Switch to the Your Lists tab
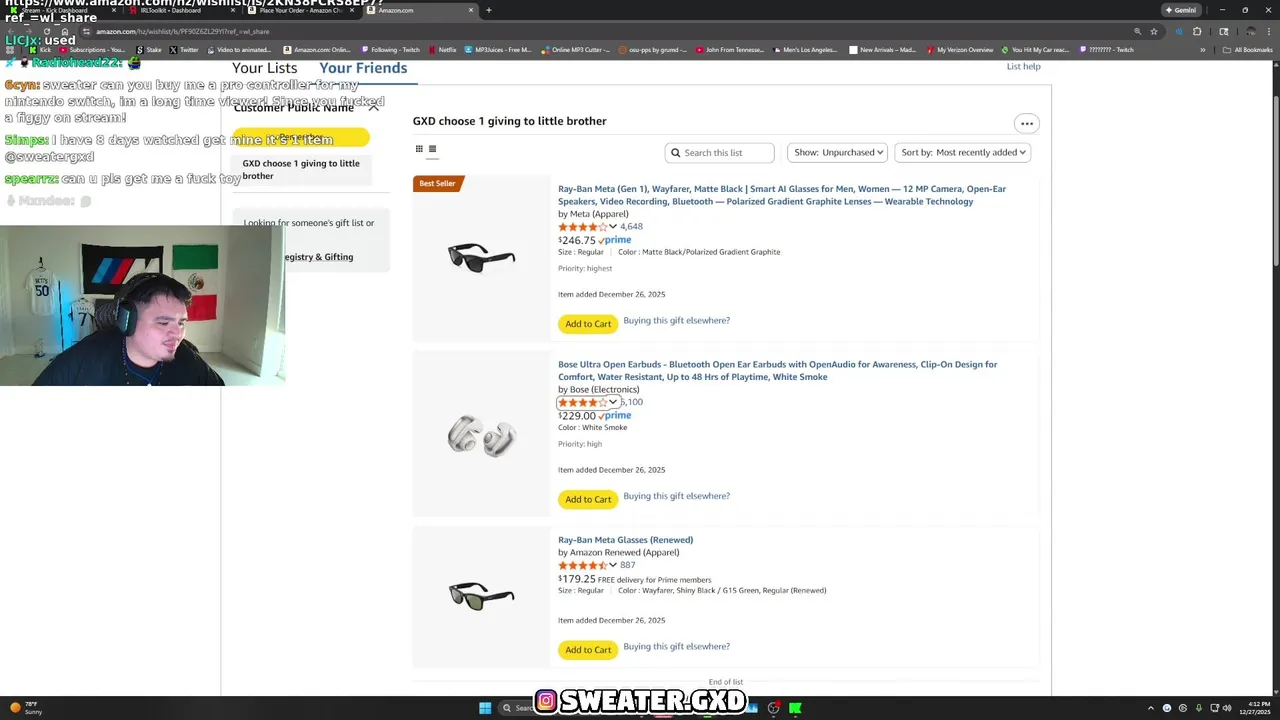The height and width of the screenshot is (720, 1280). click(x=265, y=68)
